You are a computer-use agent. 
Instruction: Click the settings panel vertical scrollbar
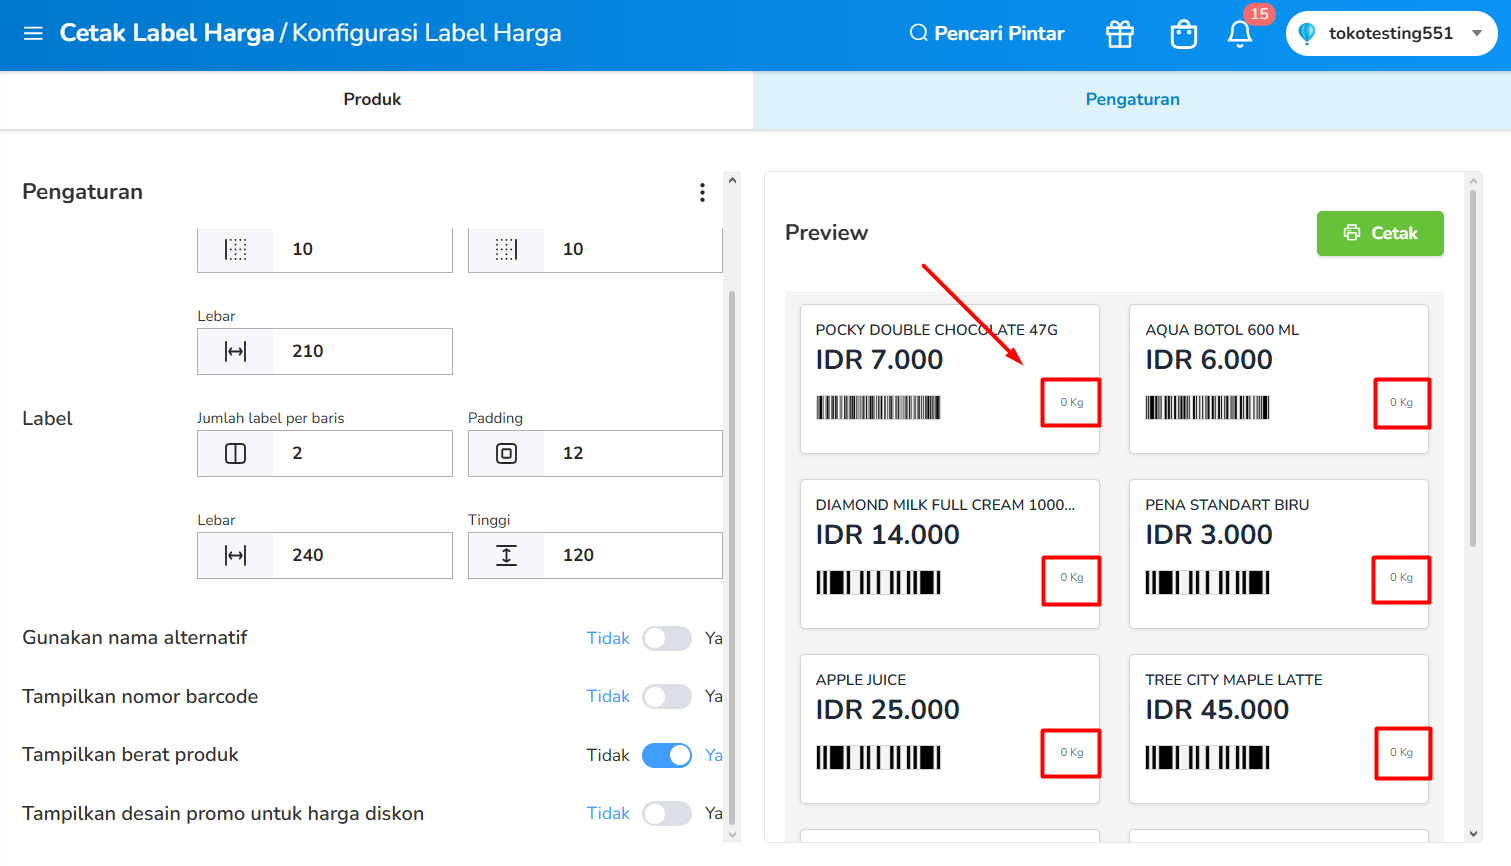[x=732, y=556]
